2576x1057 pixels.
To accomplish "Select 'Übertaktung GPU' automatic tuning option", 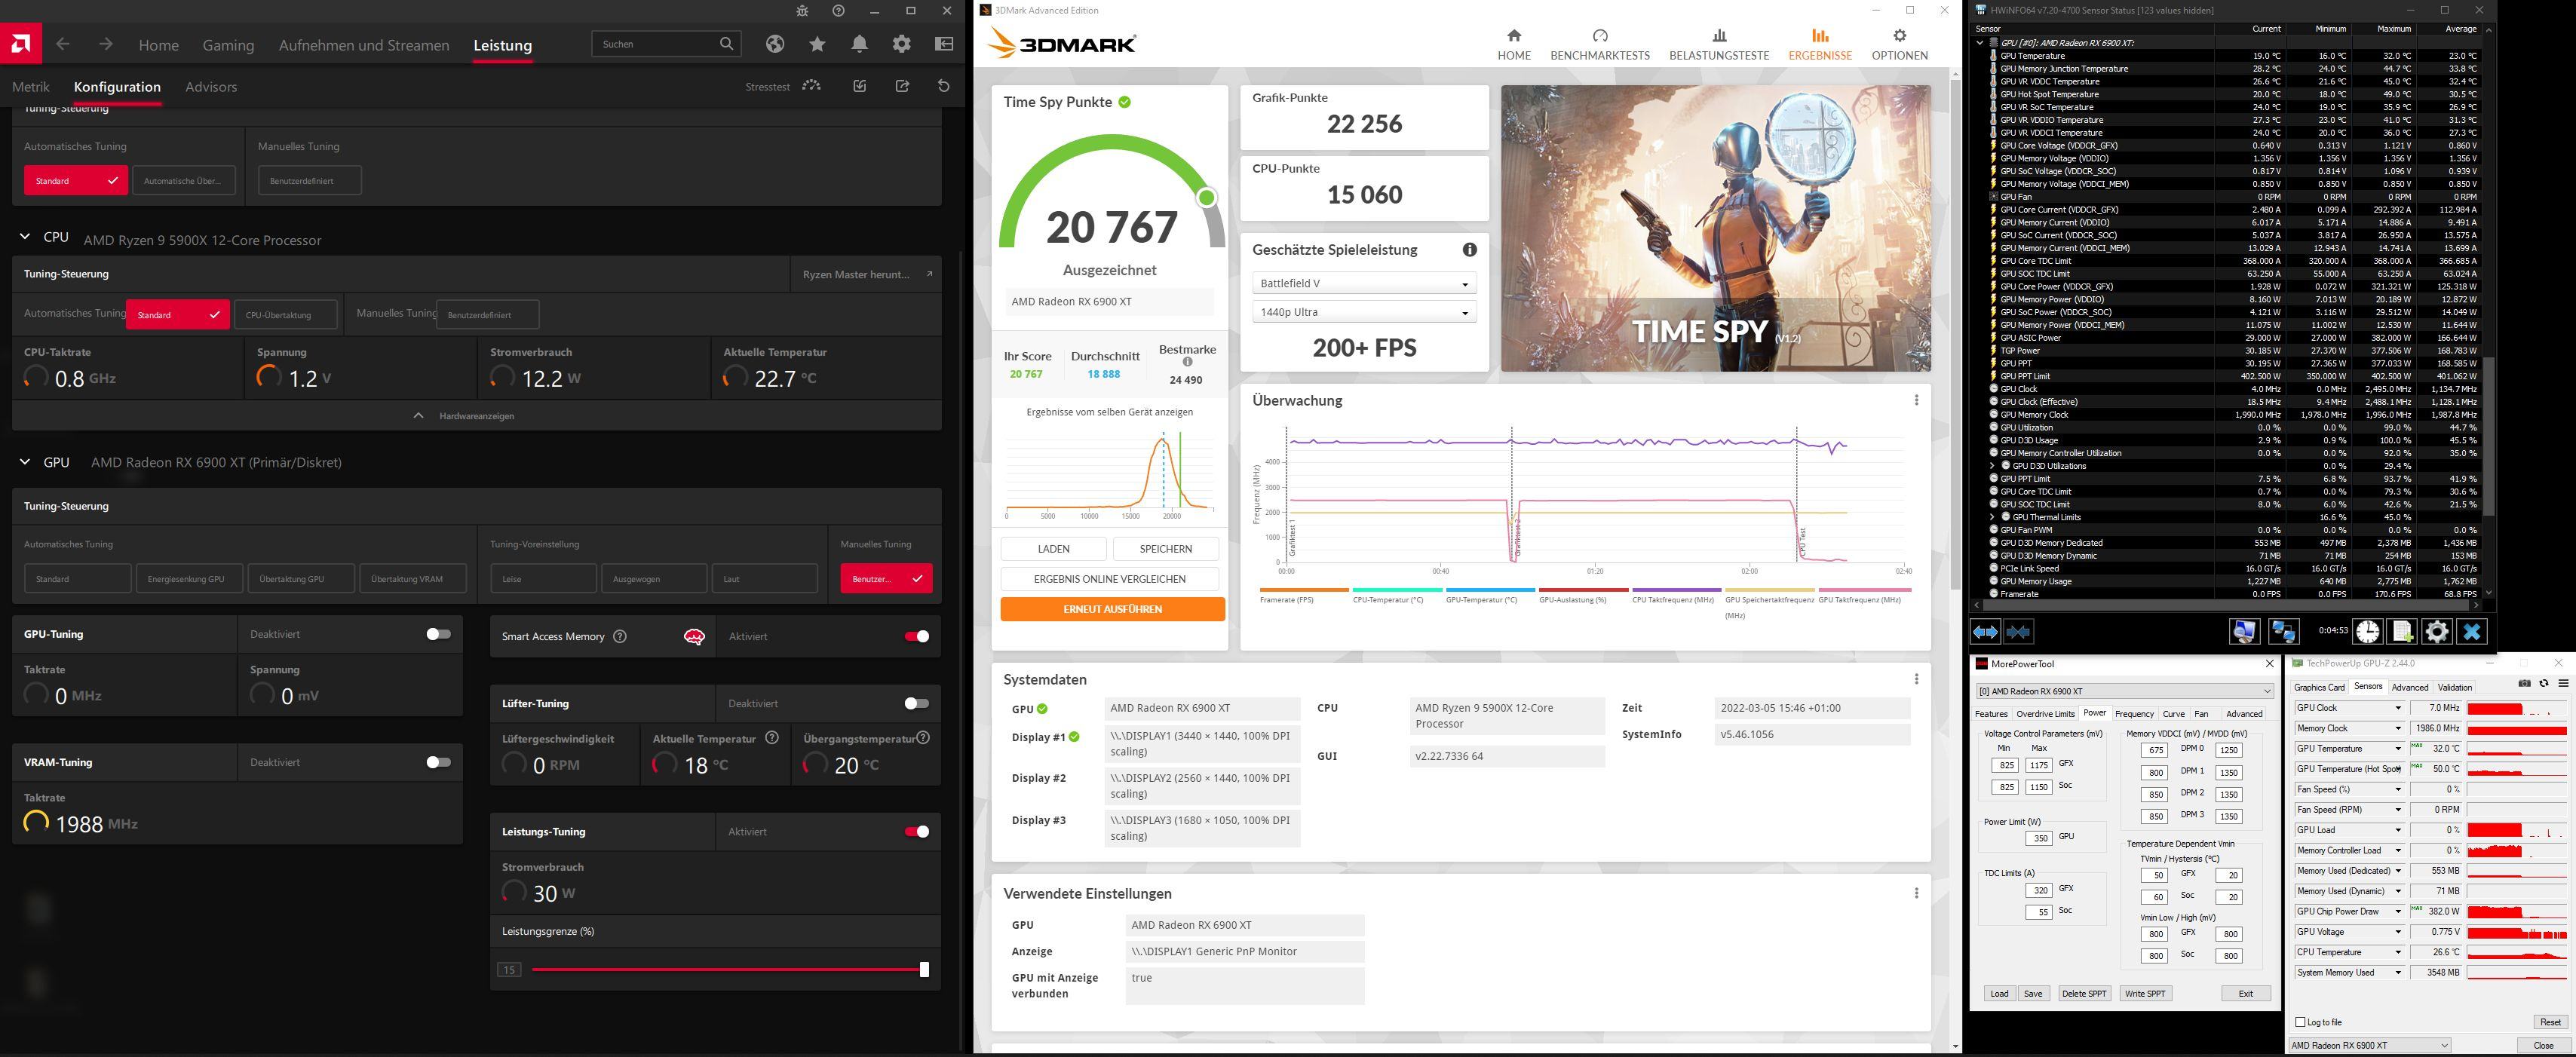I will (x=301, y=579).
